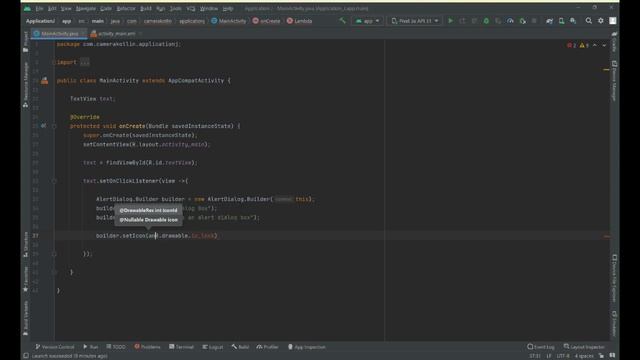The height and width of the screenshot is (360, 640).
Task: Click the Application breadcrumb in navigation bar
Action: (x=40, y=21)
